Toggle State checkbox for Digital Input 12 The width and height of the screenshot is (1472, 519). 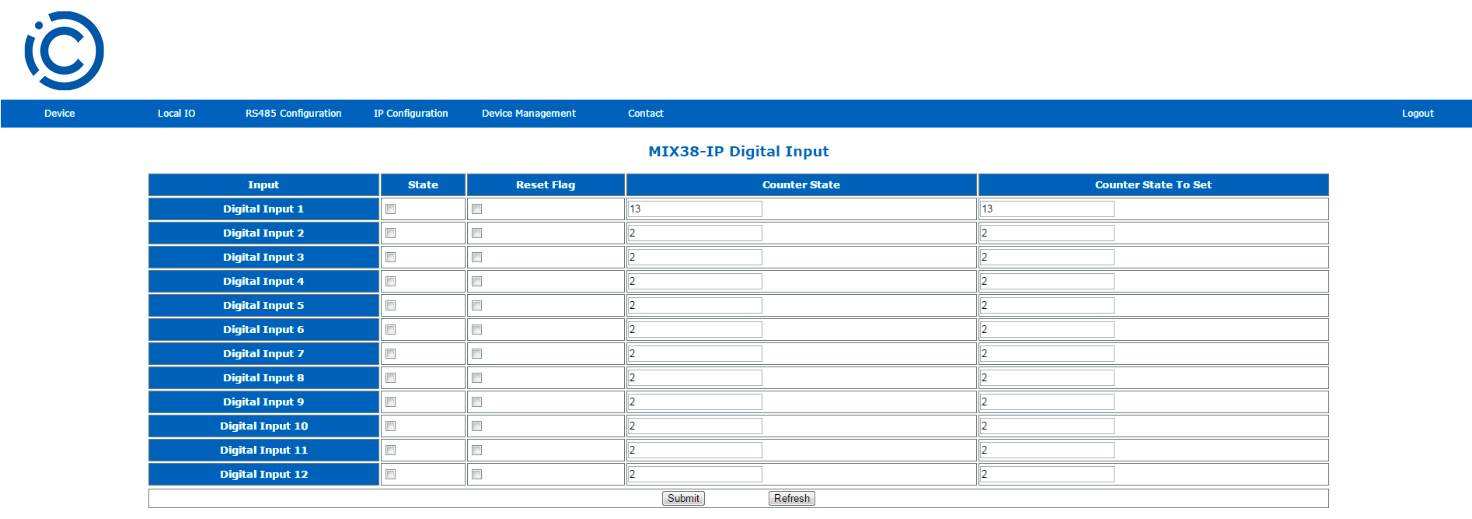391,474
